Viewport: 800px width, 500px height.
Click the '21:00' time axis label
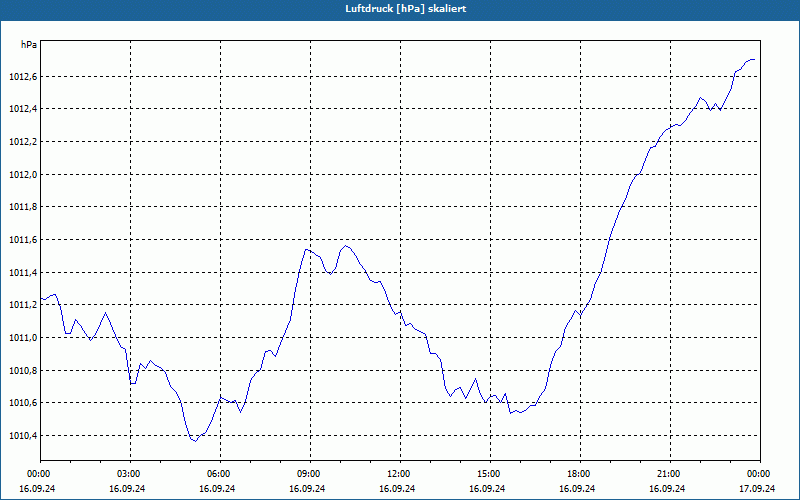pyautogui.click(x=670, y=474)
